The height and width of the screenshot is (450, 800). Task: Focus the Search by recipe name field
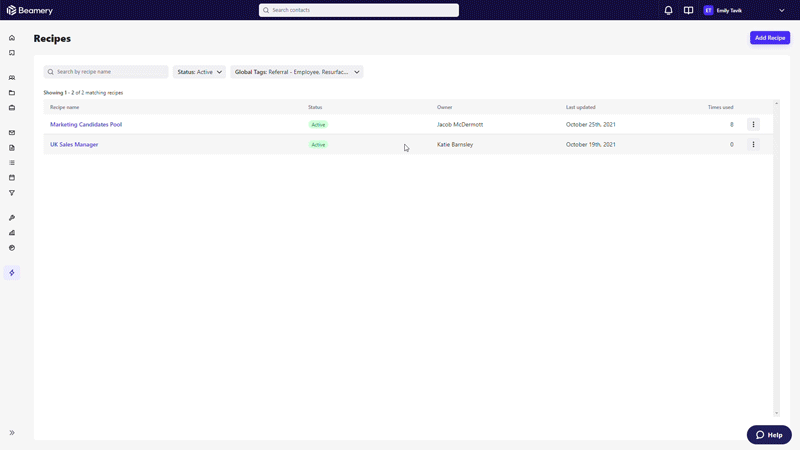click(106, 72)
